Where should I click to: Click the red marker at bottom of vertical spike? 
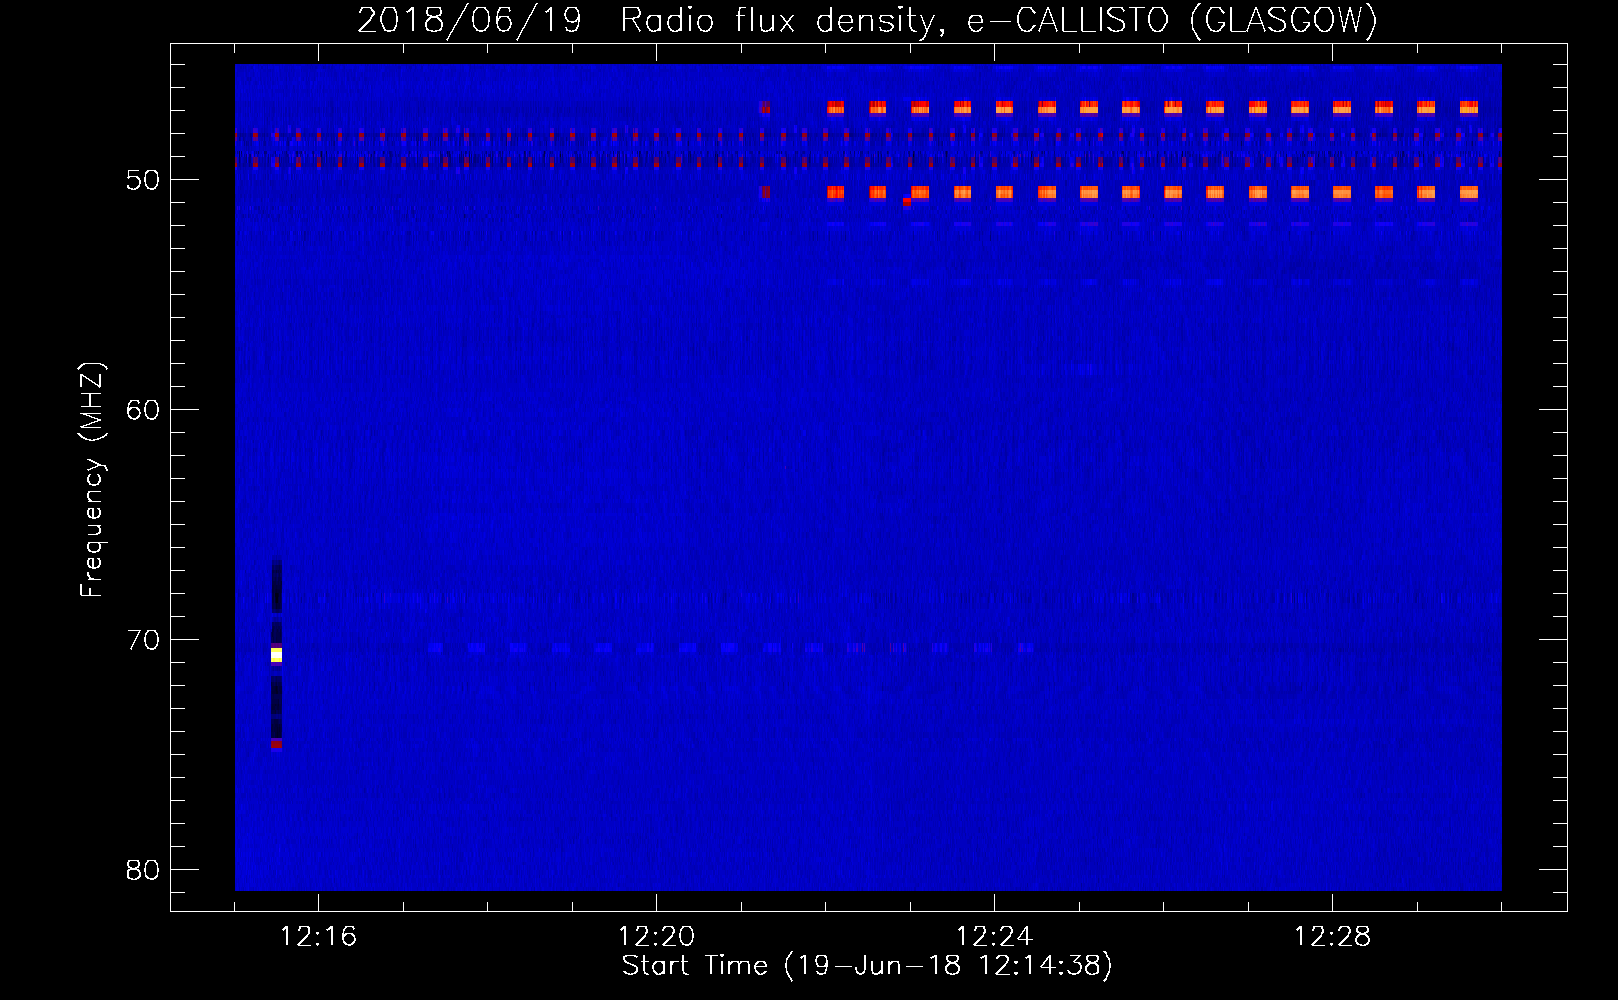[276, 743]
